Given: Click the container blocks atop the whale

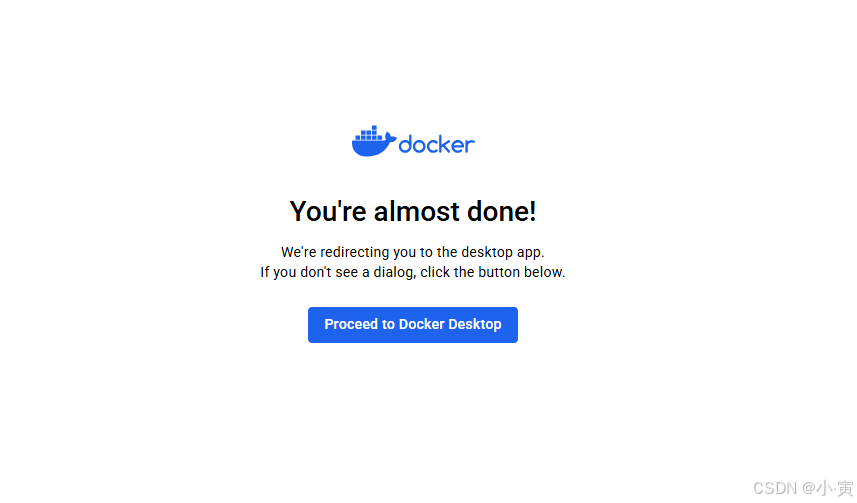Looking at the screenshot, I should [x=366, y=133].
